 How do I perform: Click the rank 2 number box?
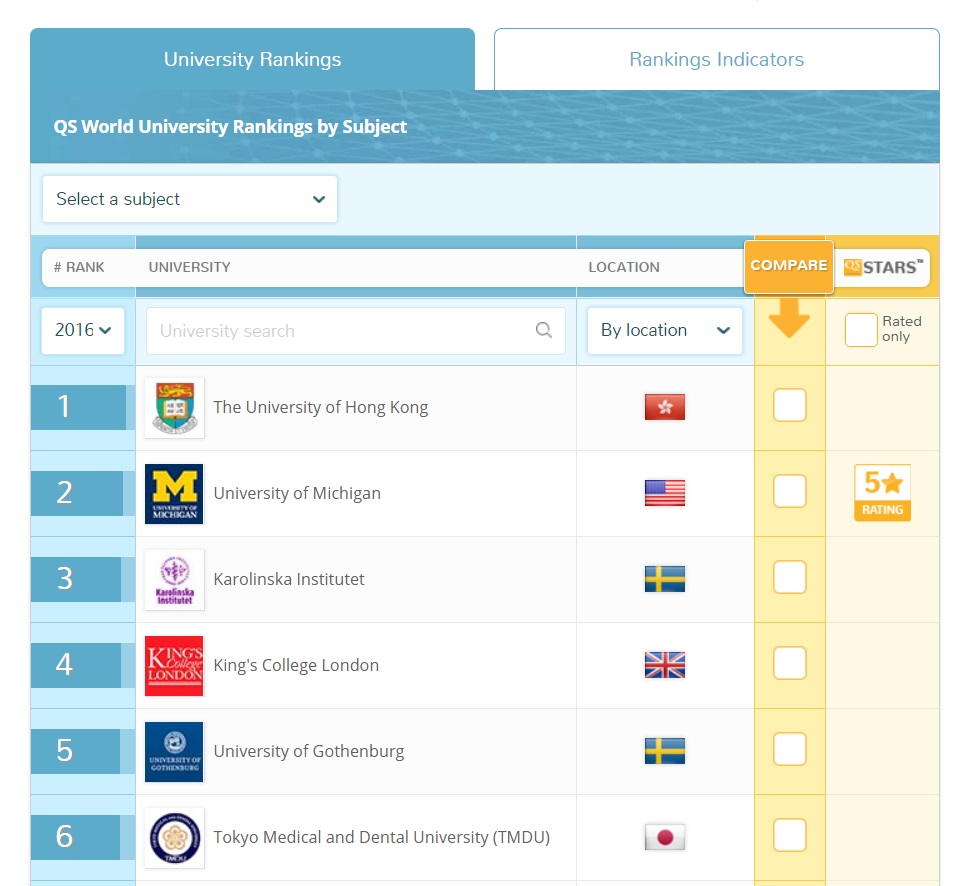tap(77, 493)
